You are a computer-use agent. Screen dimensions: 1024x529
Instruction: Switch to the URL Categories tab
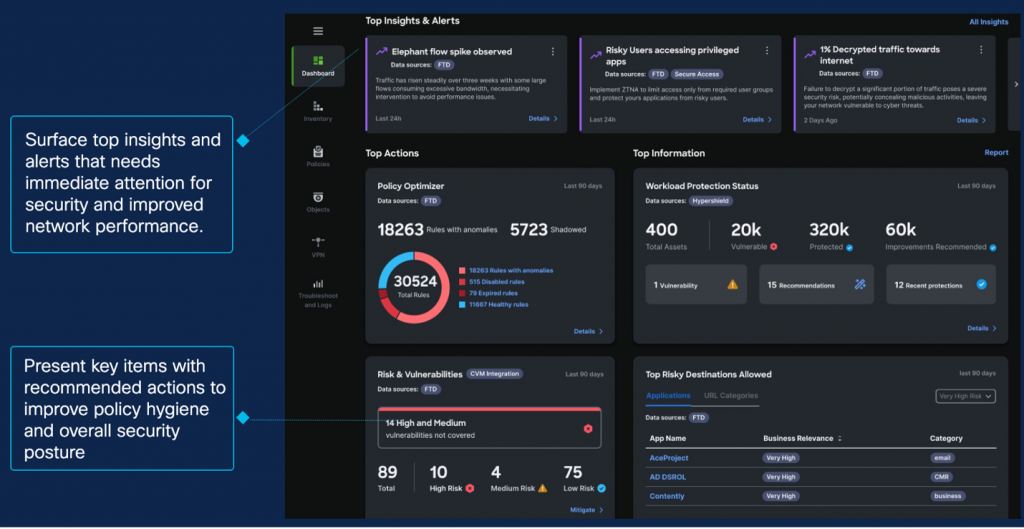click(731, 396)
